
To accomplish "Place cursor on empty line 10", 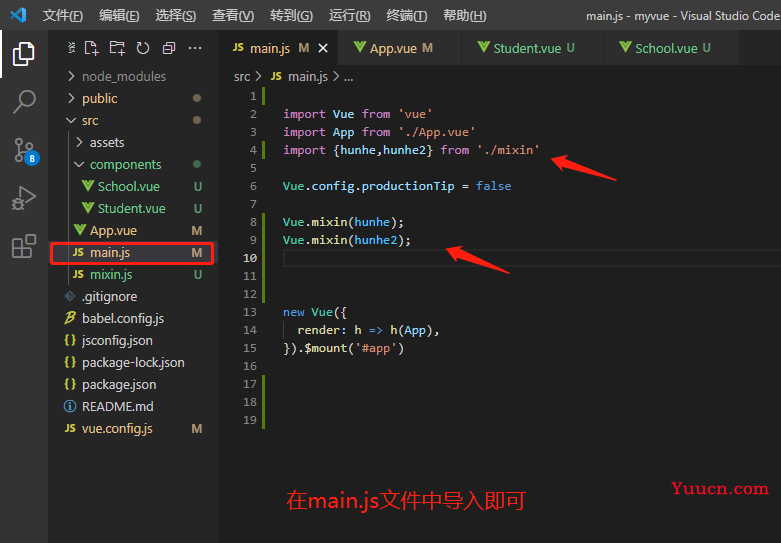I will (531, 258).
